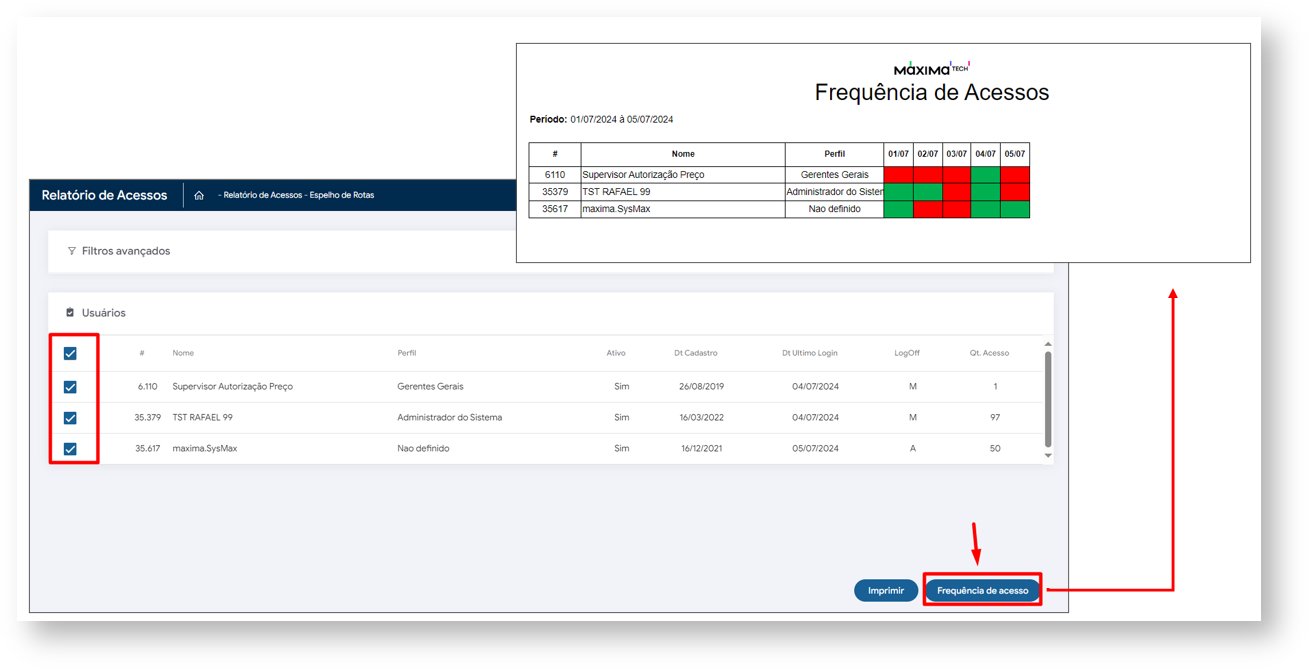Click the Frequência de acesso button

[x=982, y=591]
